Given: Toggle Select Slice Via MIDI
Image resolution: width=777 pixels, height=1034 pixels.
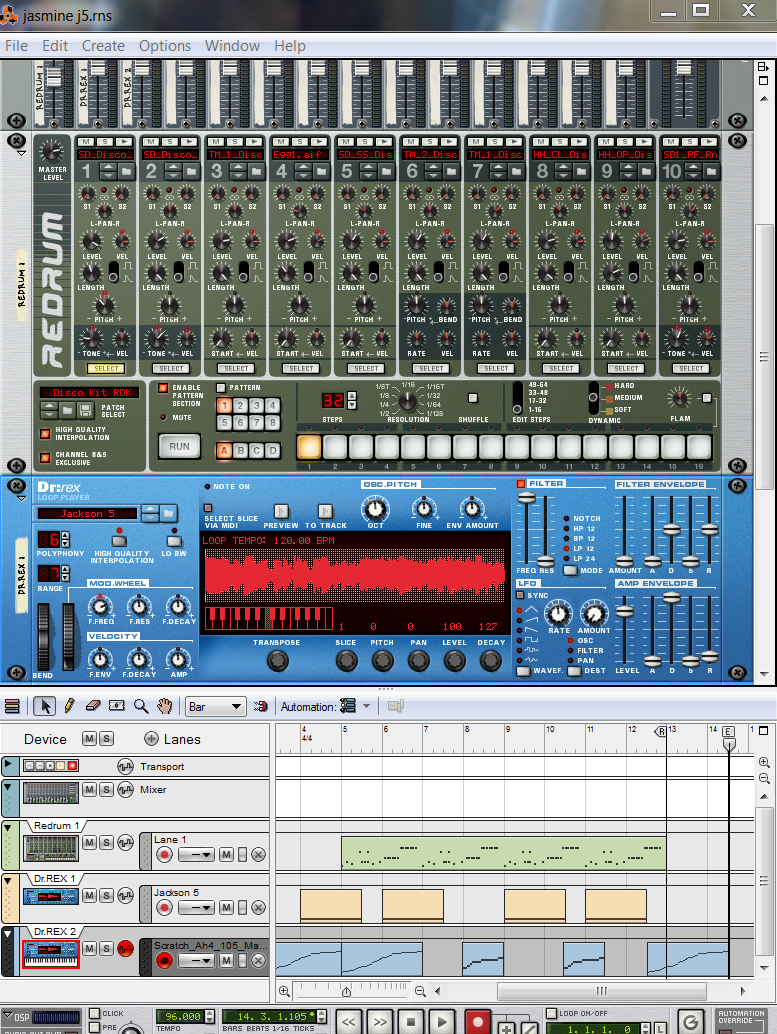Looking at the screenshot, I should click(208, 508).
